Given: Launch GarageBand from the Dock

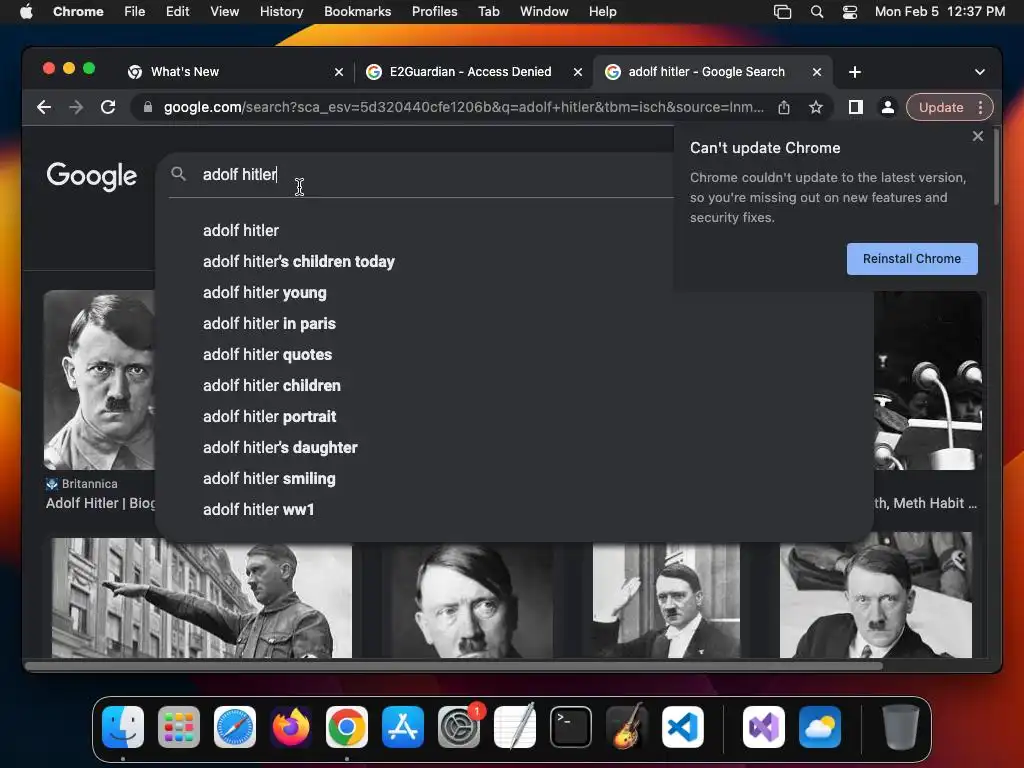Looking at the screenshot, I should [x=627, y=727].
